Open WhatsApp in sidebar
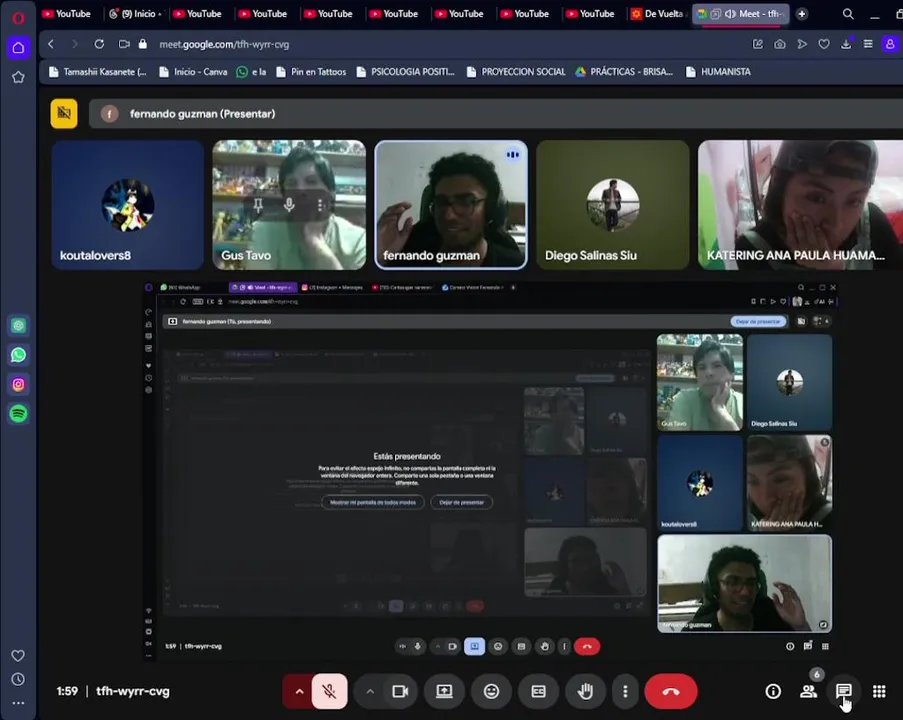 pyautogui.click(x=18, y=355)
